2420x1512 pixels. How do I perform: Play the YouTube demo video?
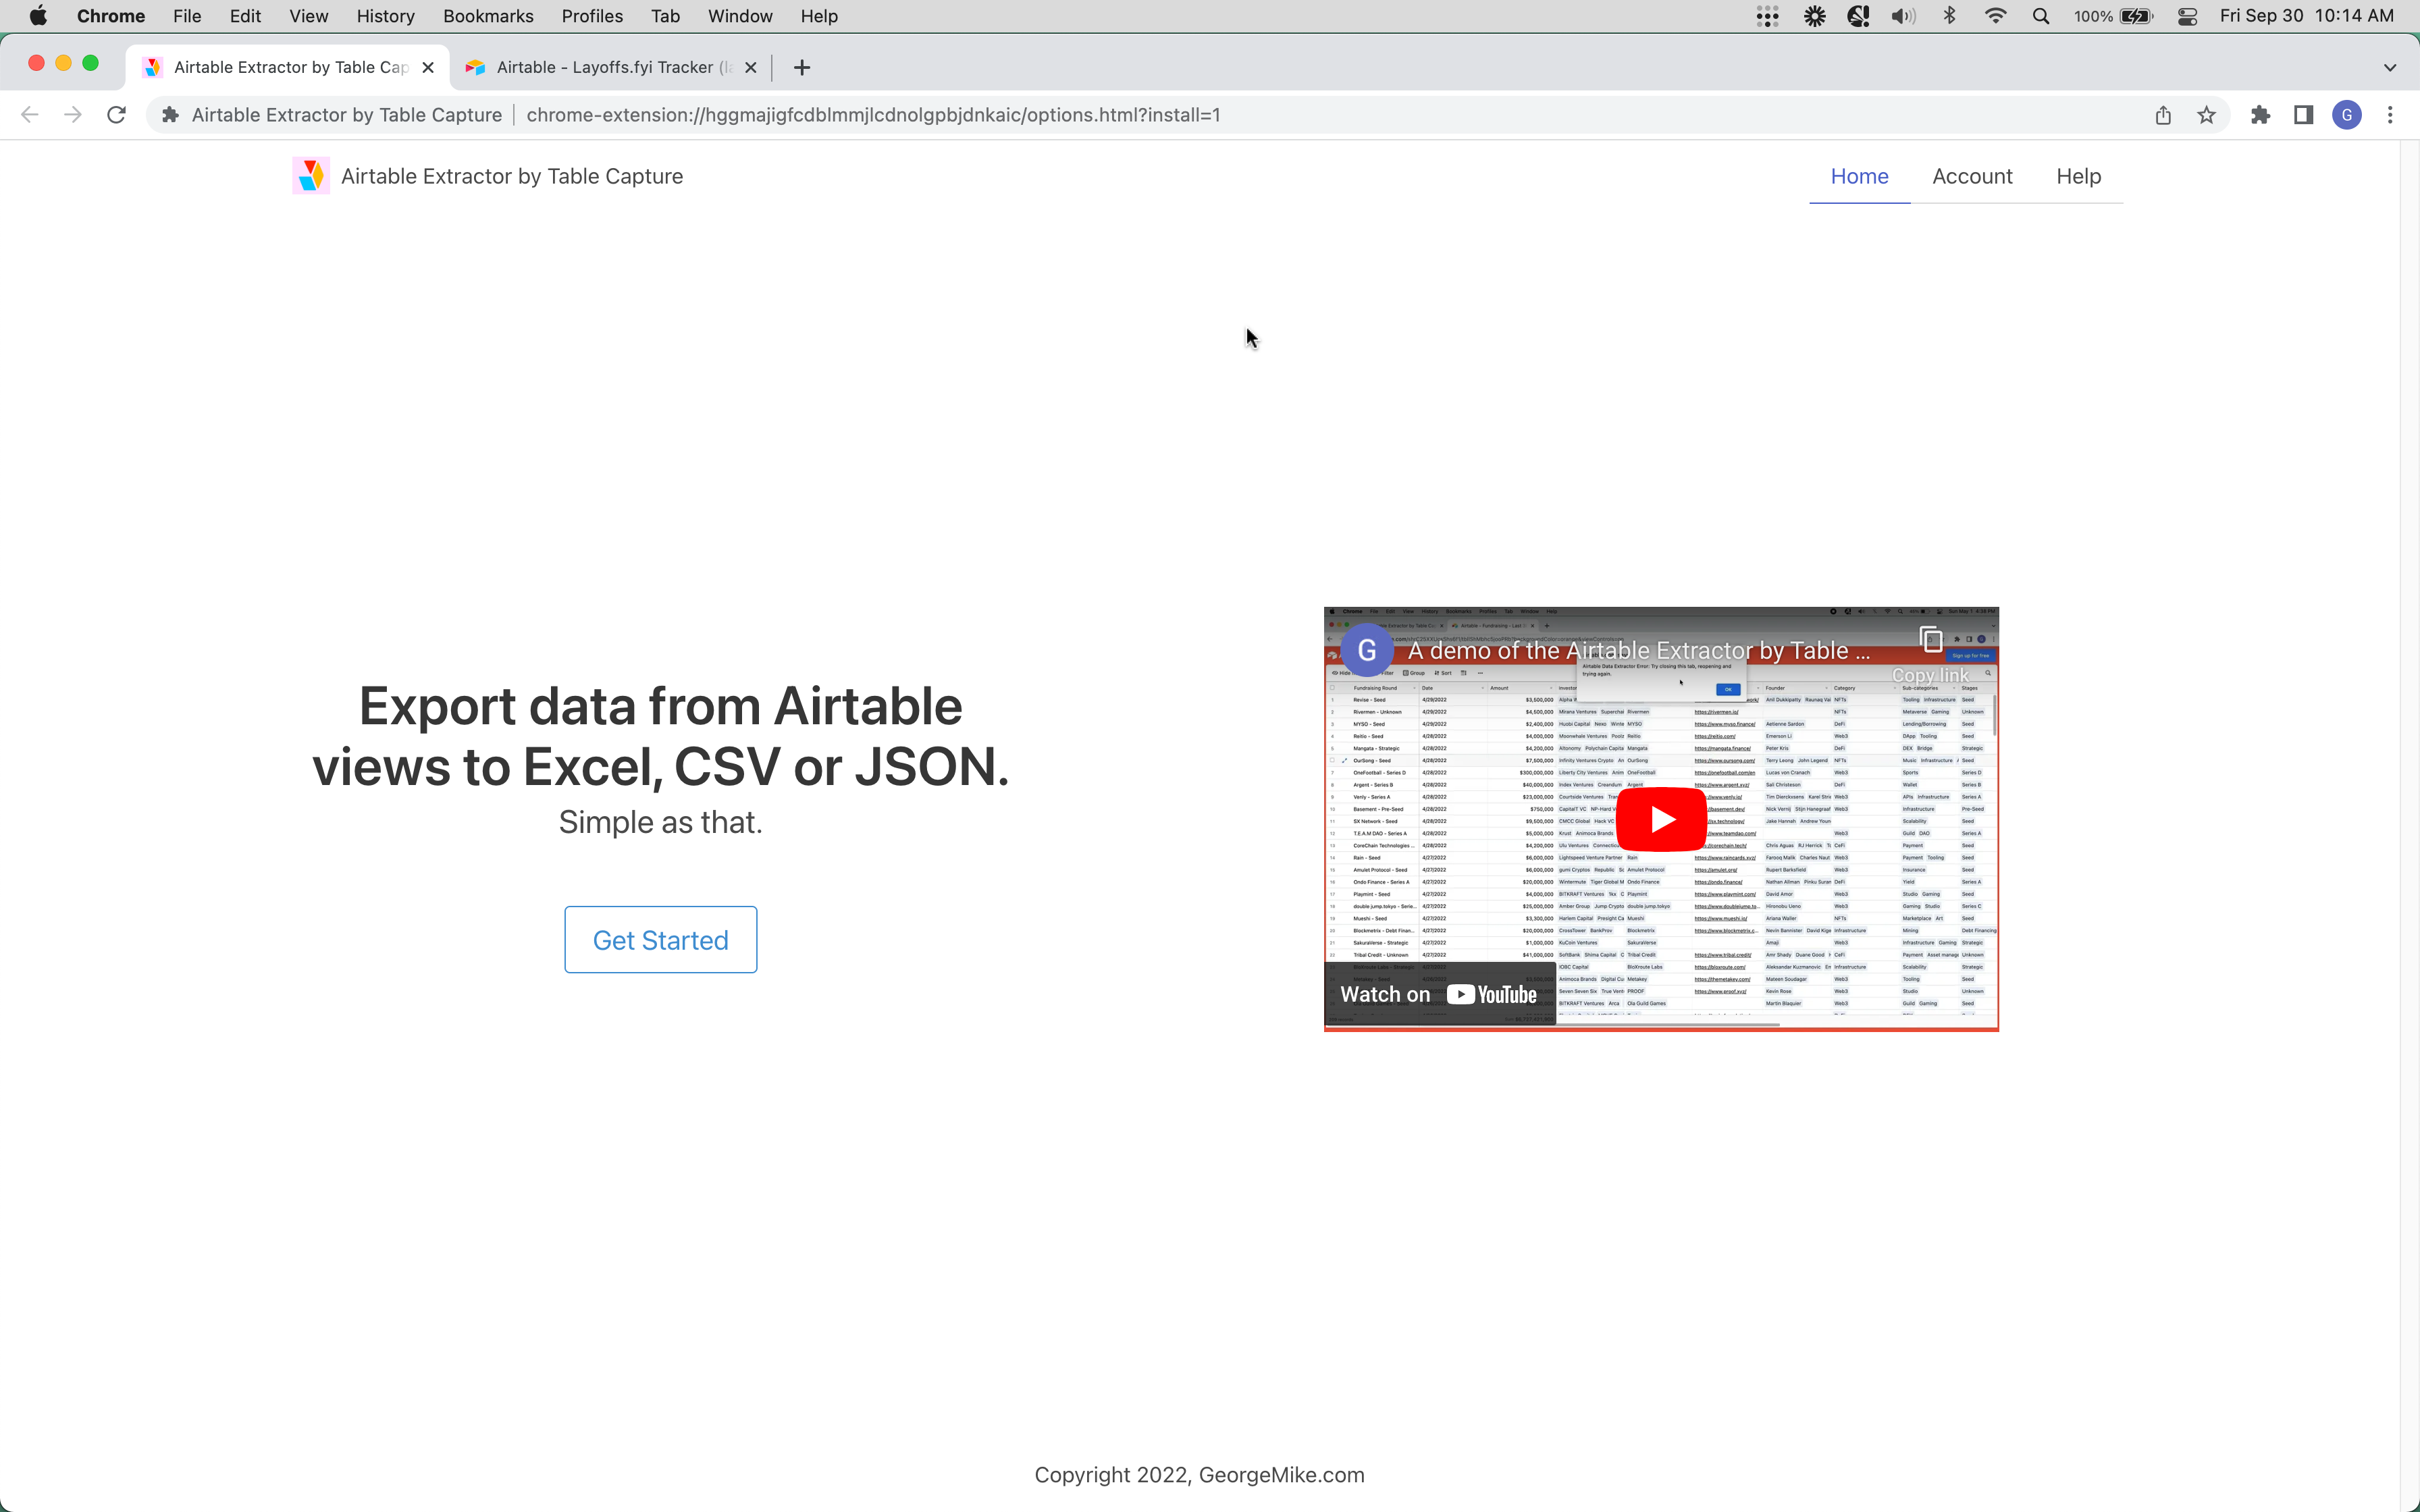pyautogui.click(x=1661, y=819)
